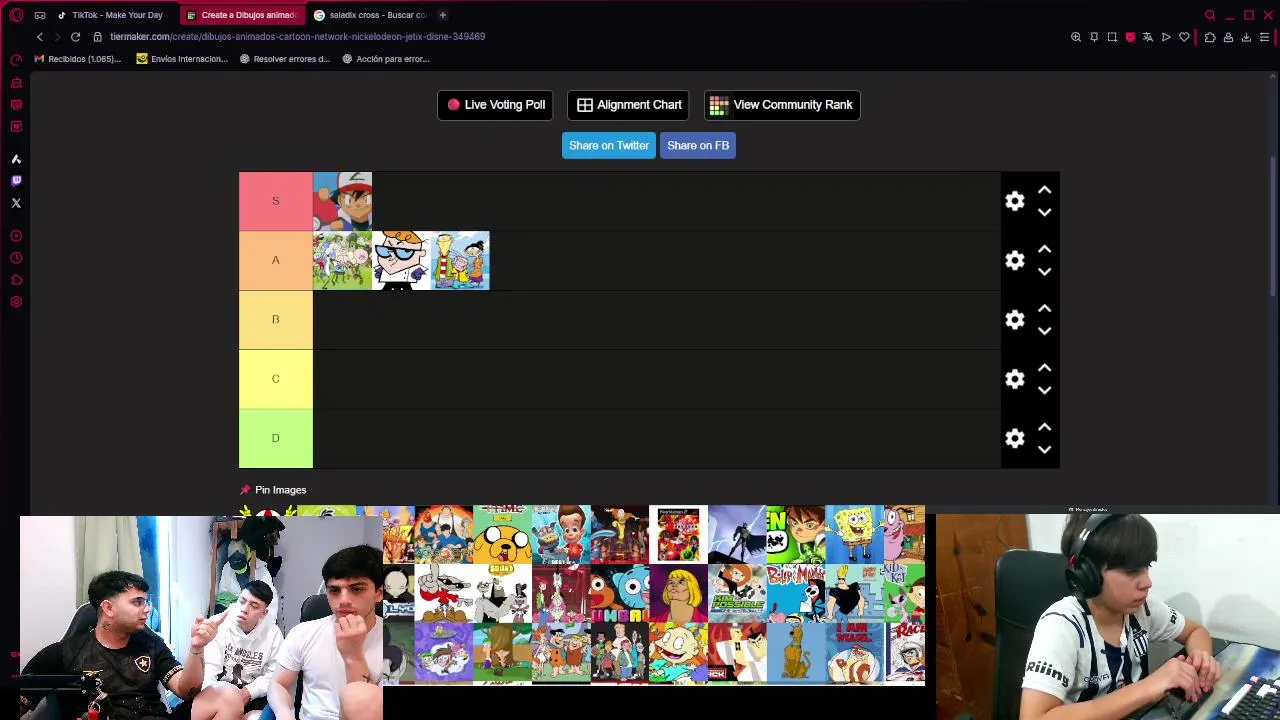The image size is (1280, 720).
Task: Open Twitch in the browser sidebar
Action: (x=16, y=181)
